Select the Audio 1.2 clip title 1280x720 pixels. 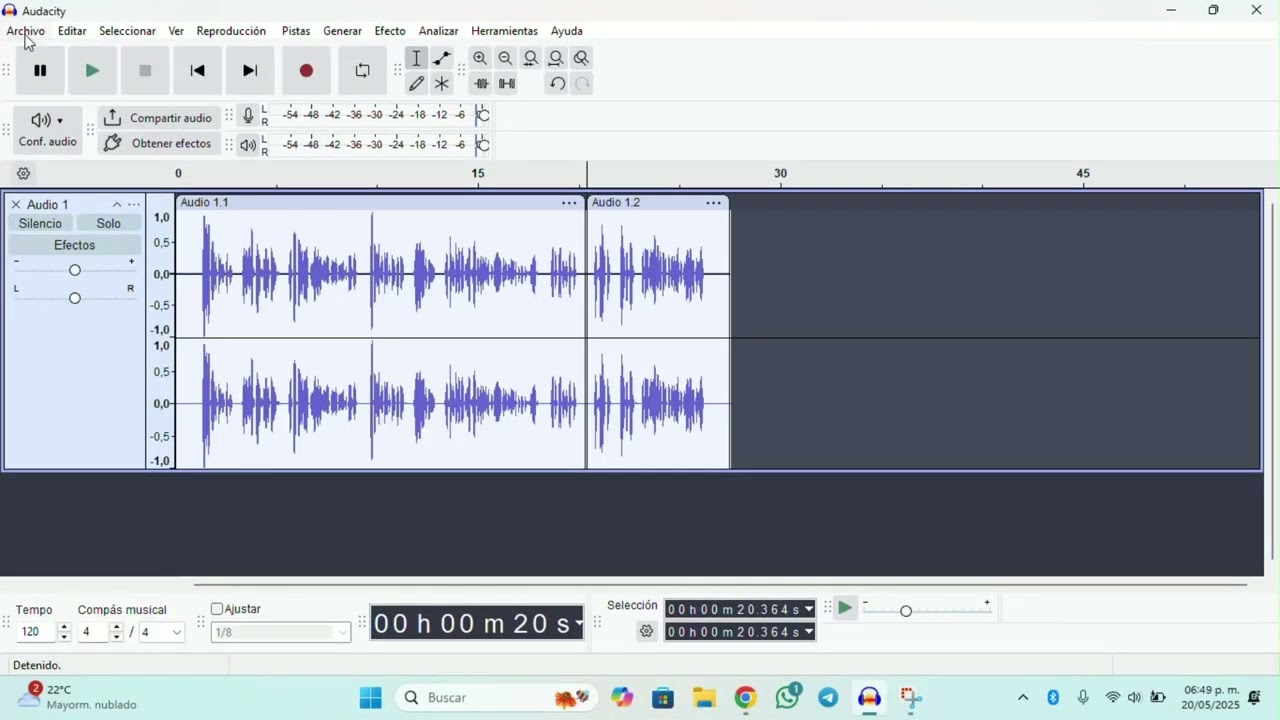point(616,203)
